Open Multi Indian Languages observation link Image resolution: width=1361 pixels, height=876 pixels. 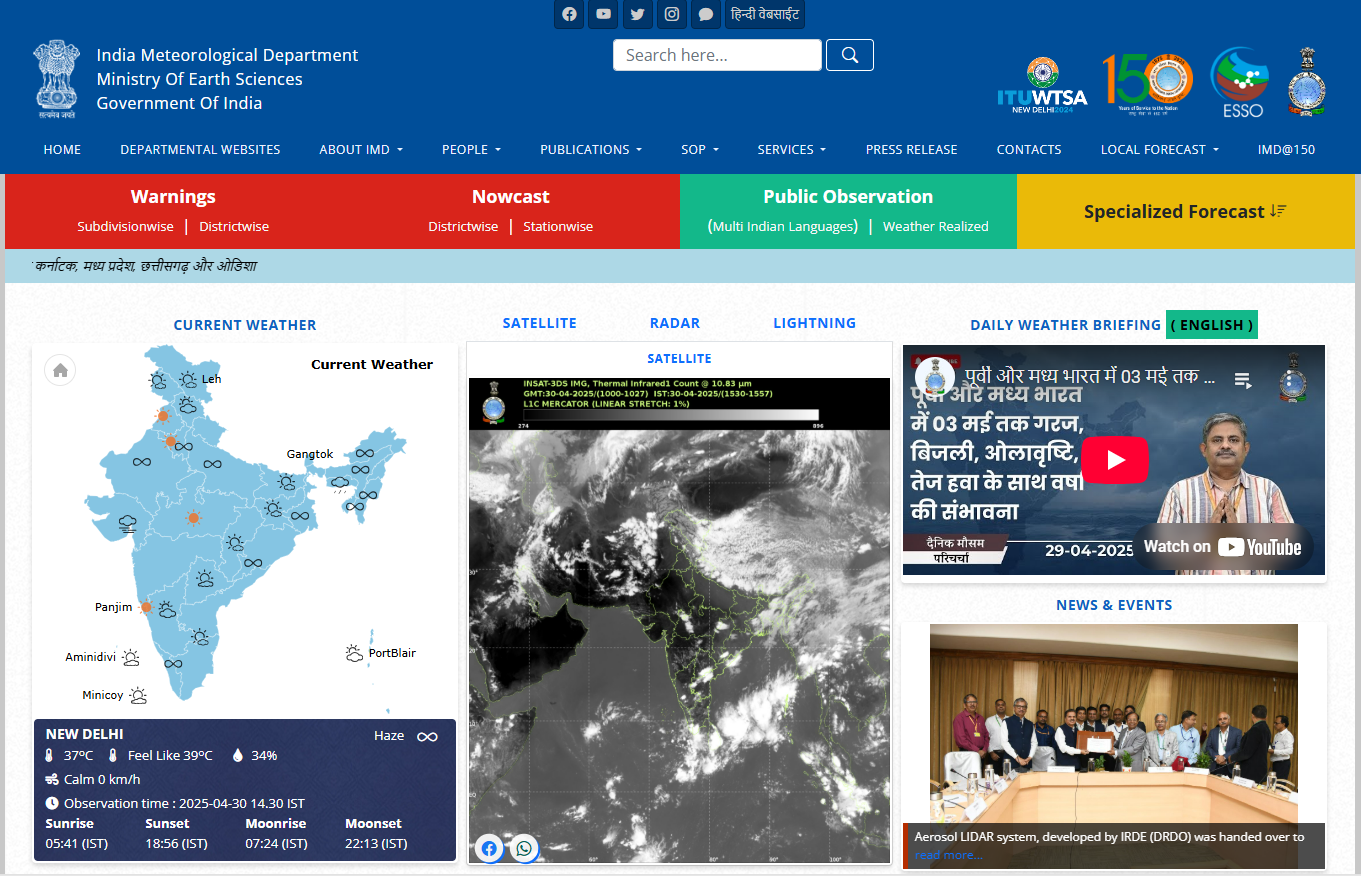click(783, 226)
